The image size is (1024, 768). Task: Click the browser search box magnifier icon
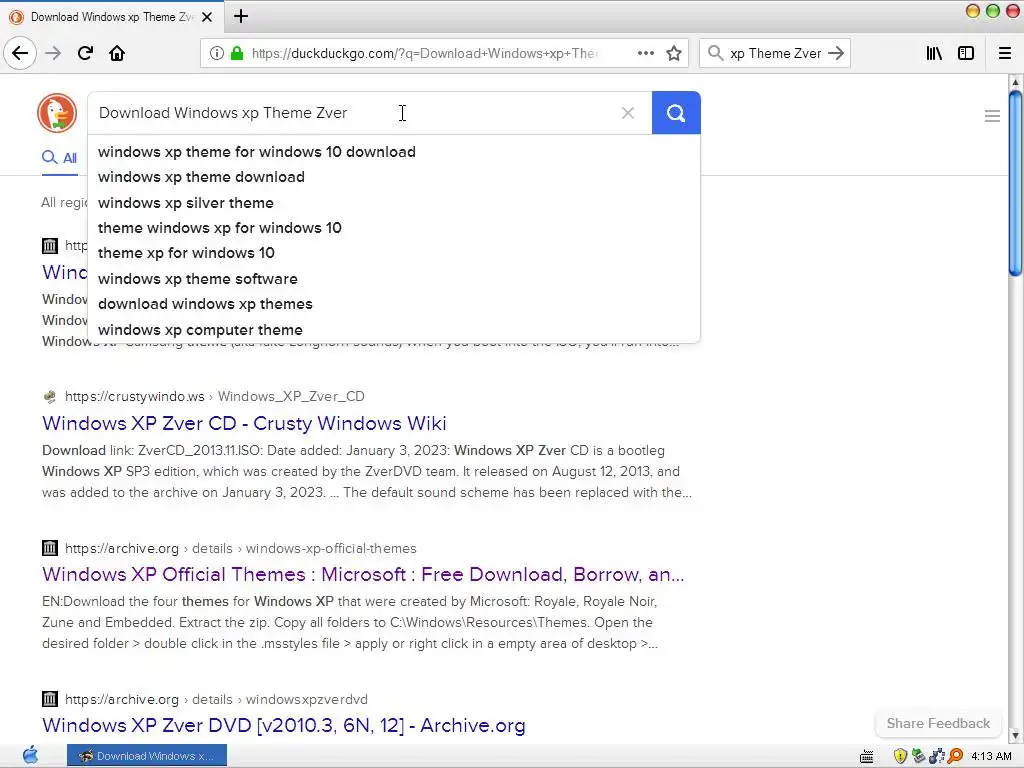pyautogui.click(x=716, y=54)
